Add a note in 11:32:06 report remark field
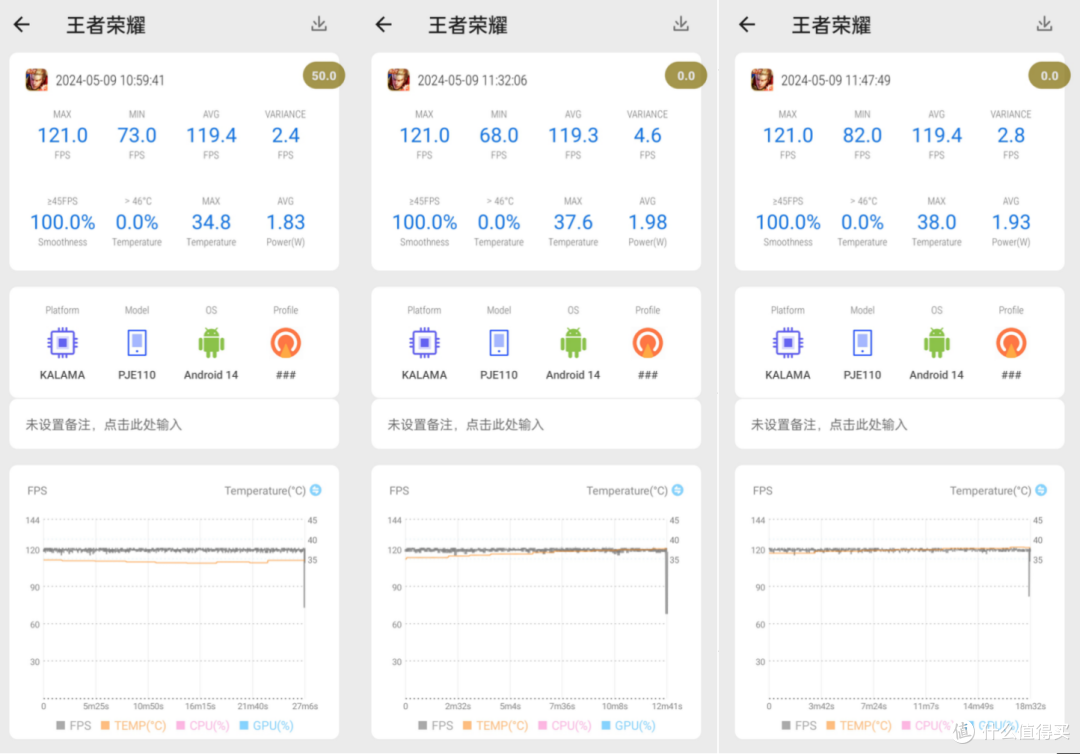1080x754 pixels. (536, 425)
